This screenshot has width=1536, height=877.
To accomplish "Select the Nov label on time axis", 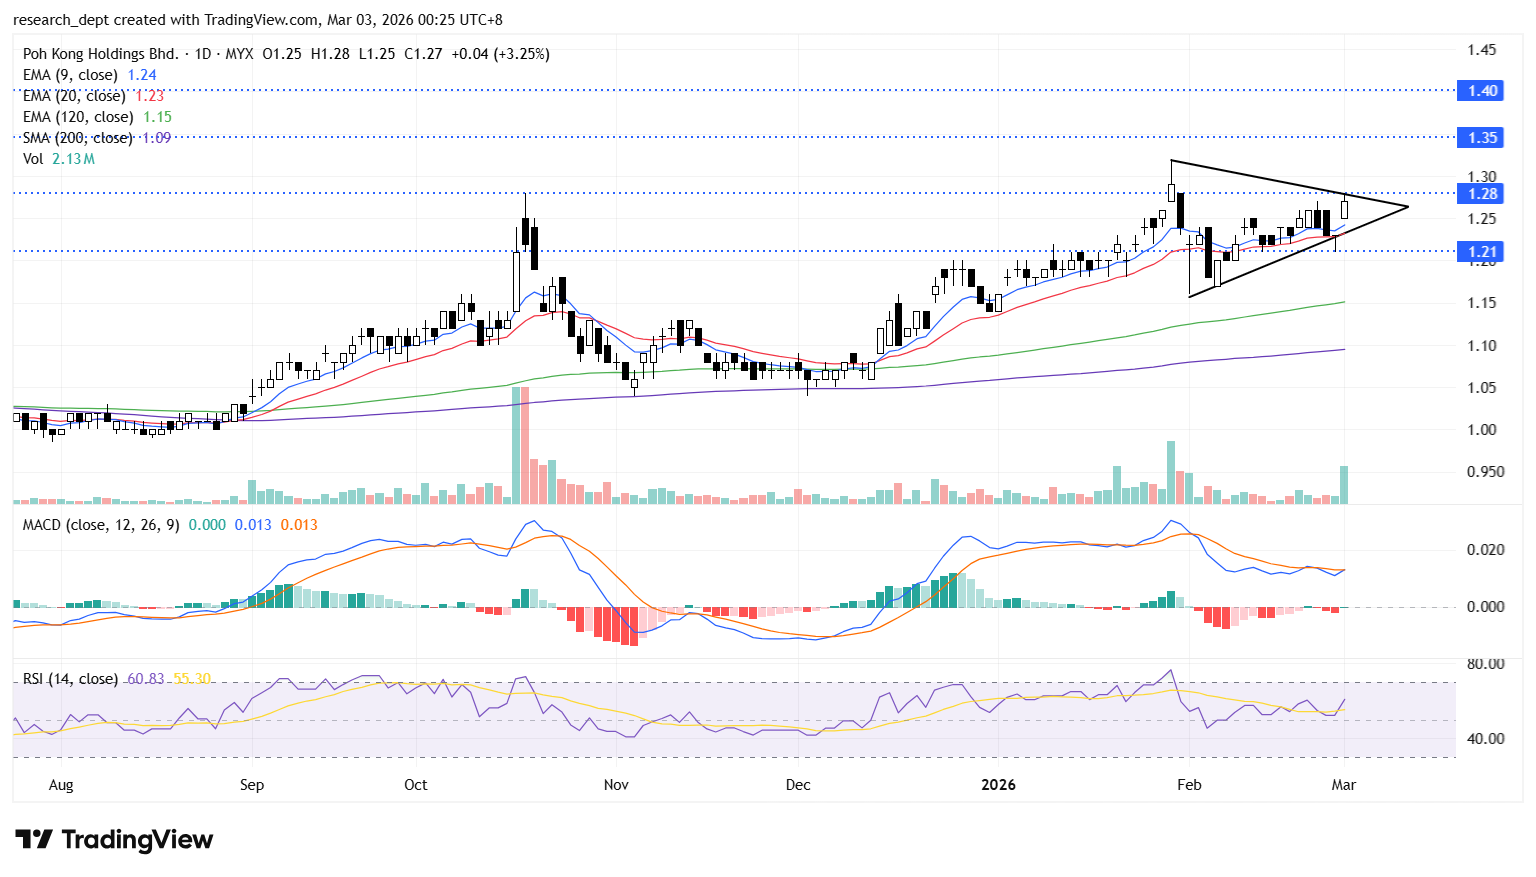I will [616, 785].
